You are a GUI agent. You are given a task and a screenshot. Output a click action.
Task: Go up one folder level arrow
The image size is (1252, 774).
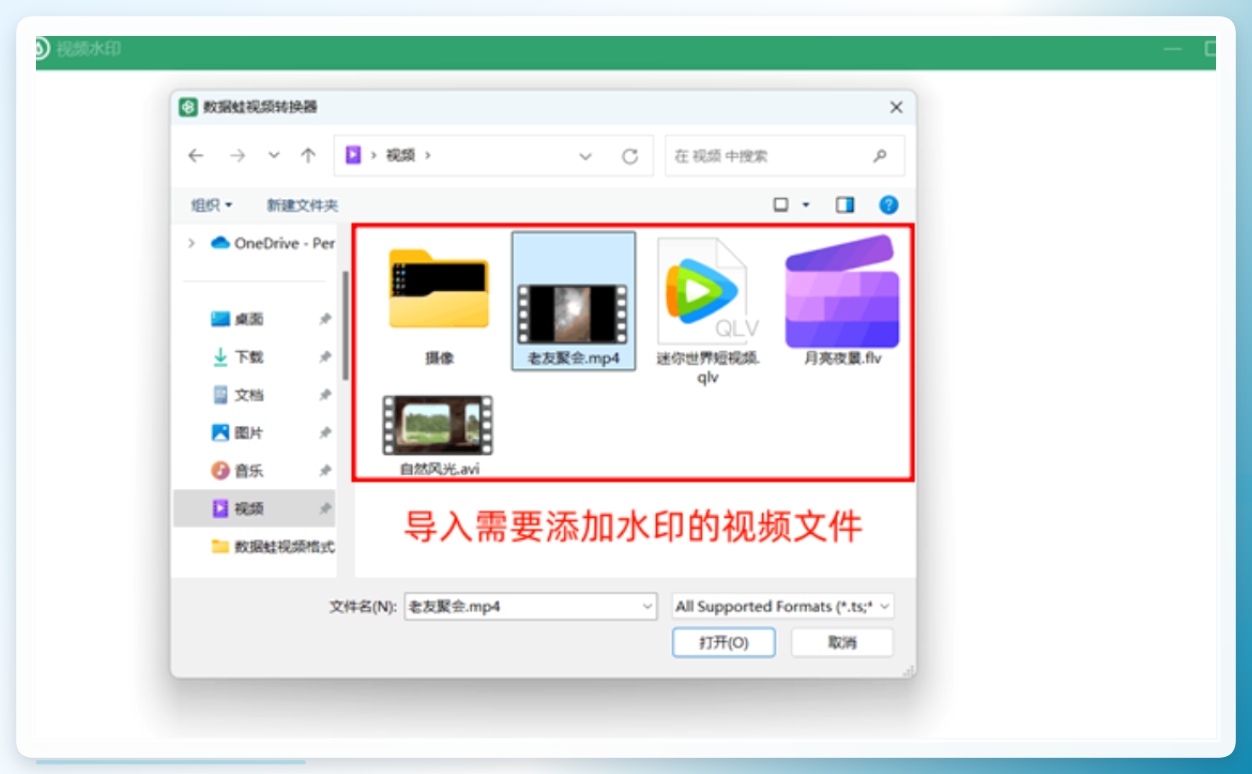(x=308, y=156)
